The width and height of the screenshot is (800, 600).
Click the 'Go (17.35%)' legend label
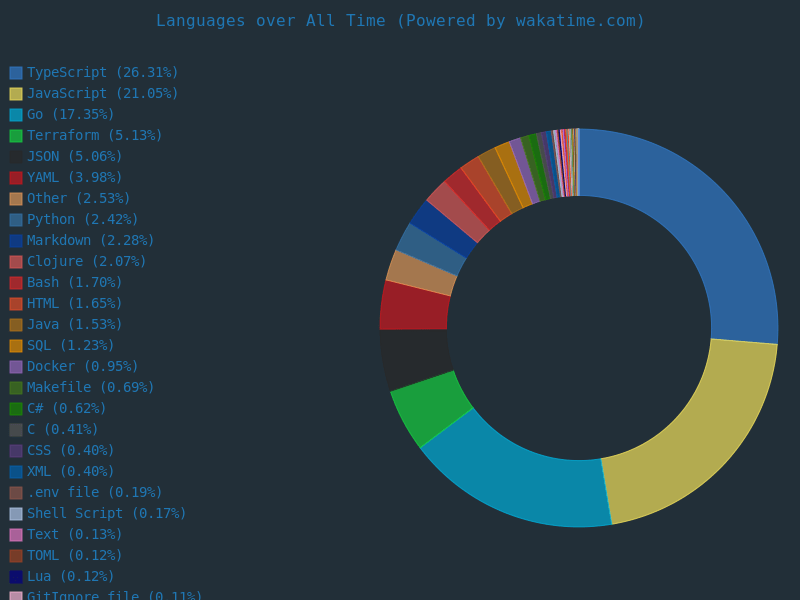click(x=70, y=114)
